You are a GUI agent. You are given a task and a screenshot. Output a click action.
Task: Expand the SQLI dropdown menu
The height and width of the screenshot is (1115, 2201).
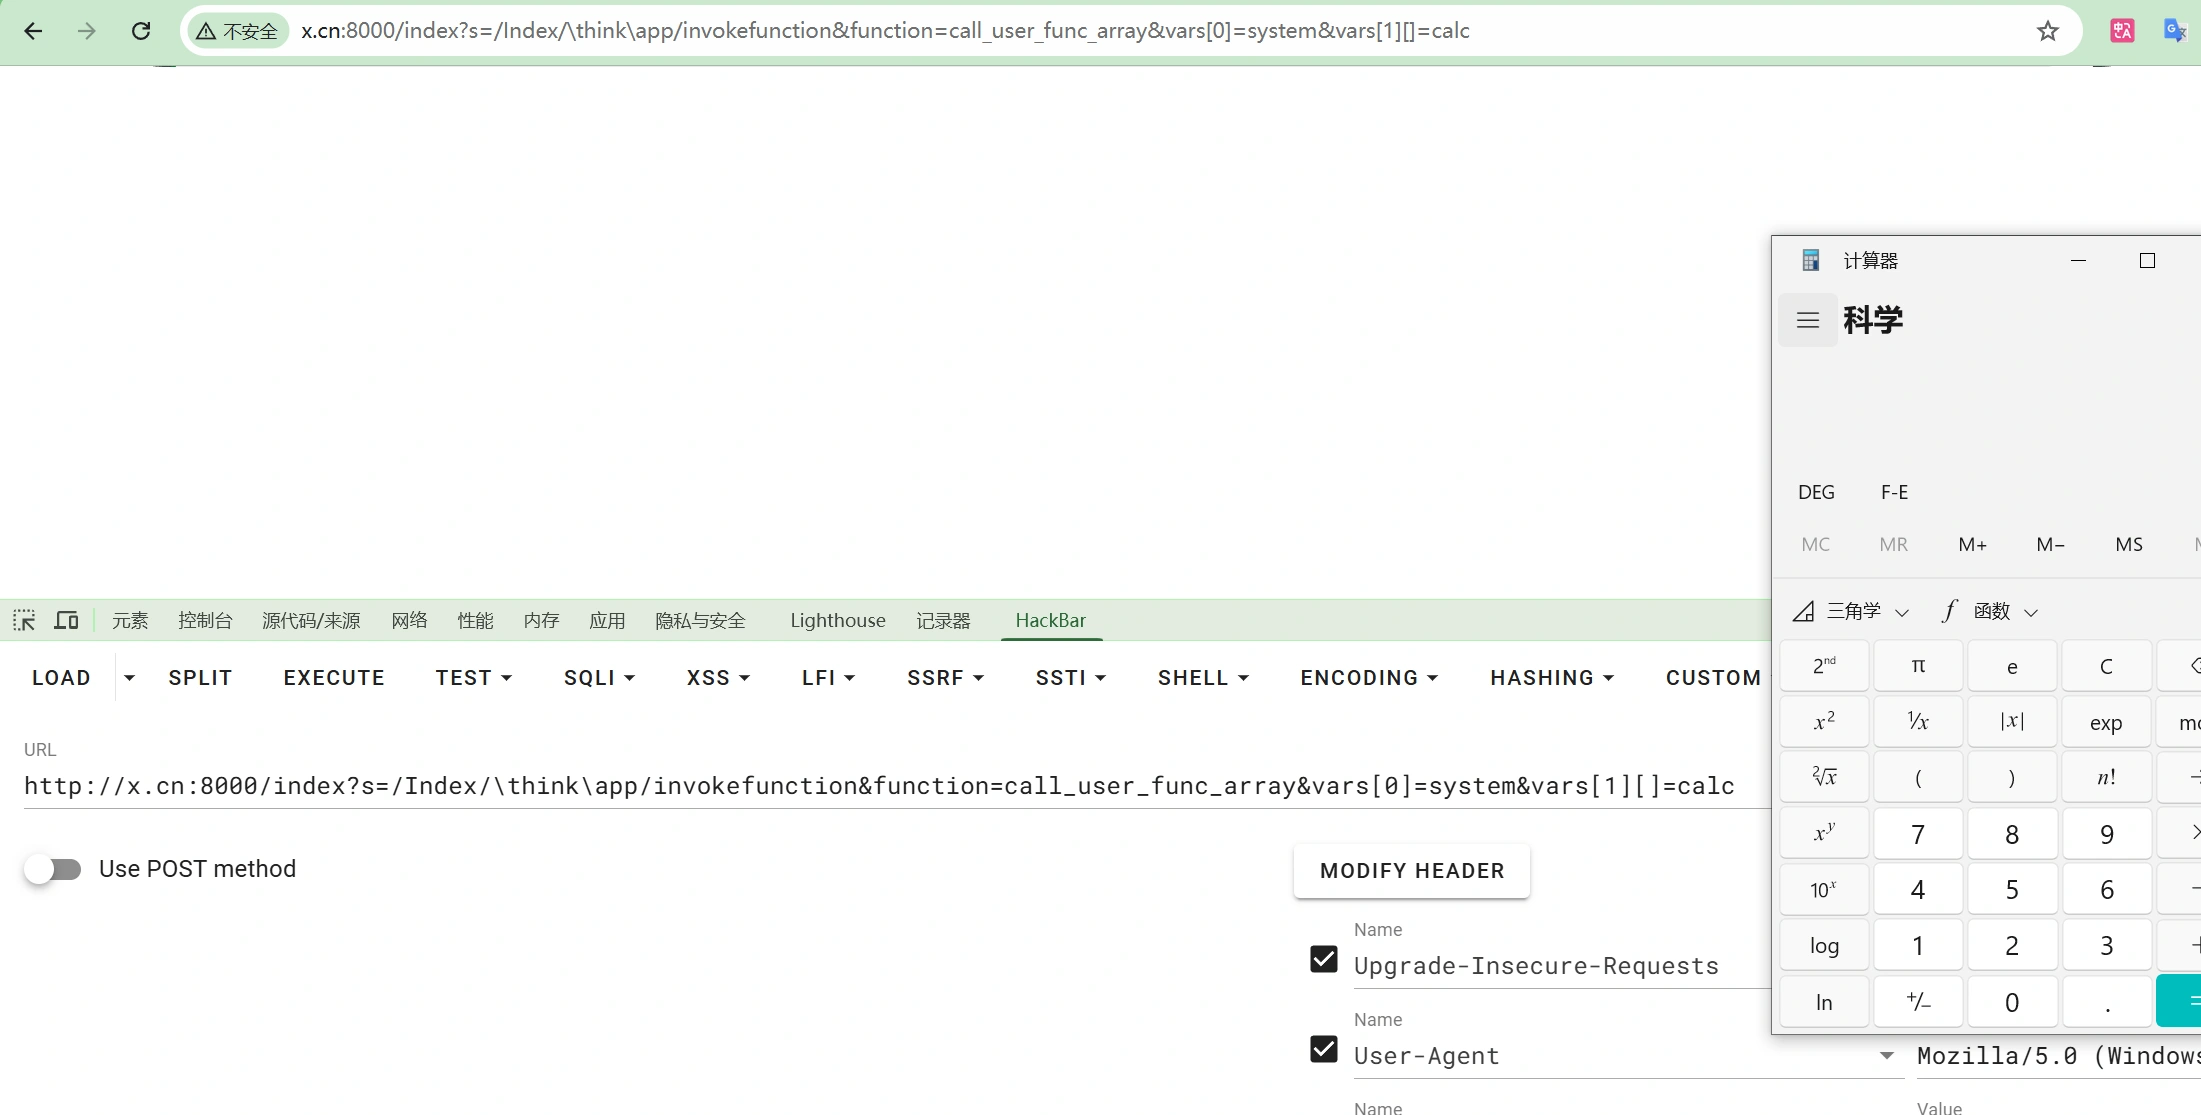599,678
